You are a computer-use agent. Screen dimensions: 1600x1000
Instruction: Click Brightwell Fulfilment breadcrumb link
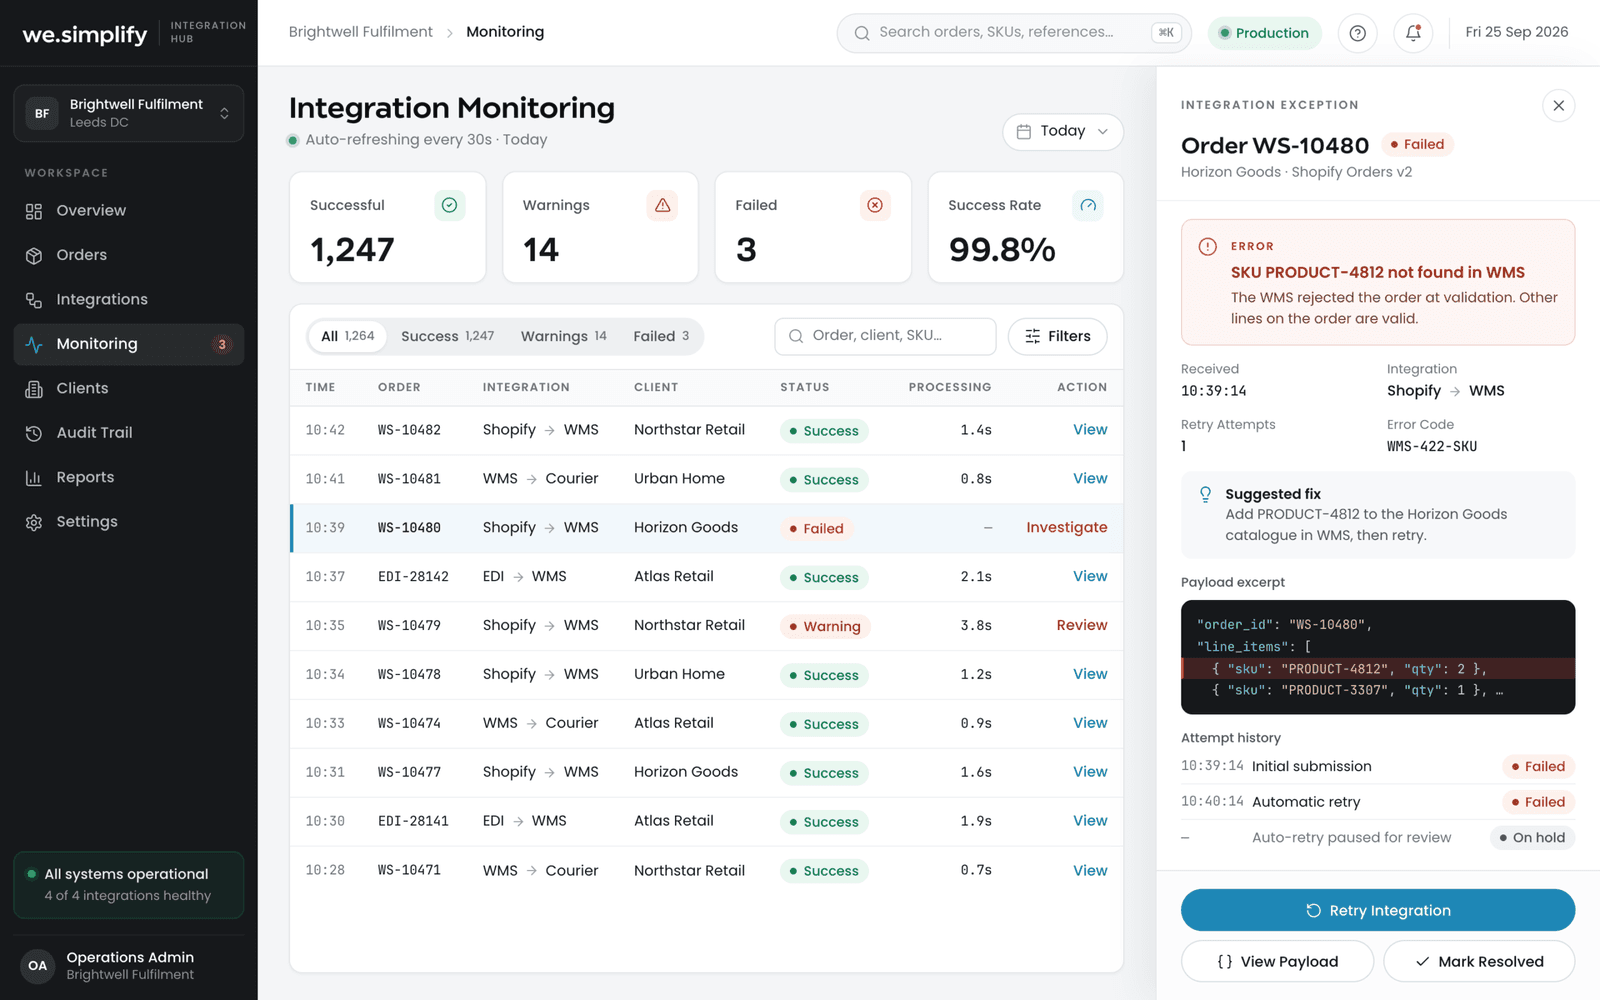pyautogui.click(x=361, y=32)
